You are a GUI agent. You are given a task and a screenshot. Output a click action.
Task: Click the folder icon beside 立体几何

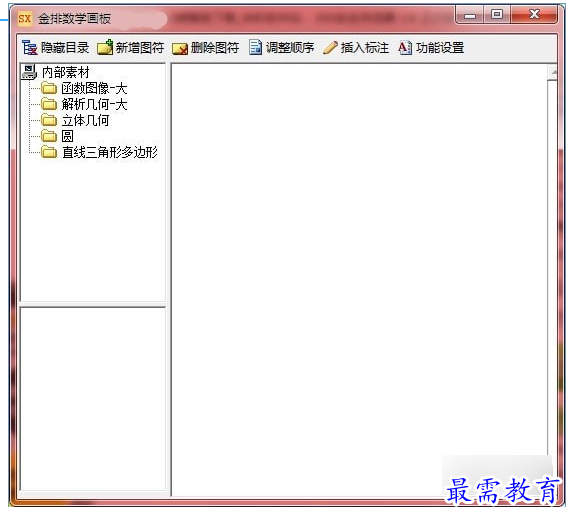(49, 120)
